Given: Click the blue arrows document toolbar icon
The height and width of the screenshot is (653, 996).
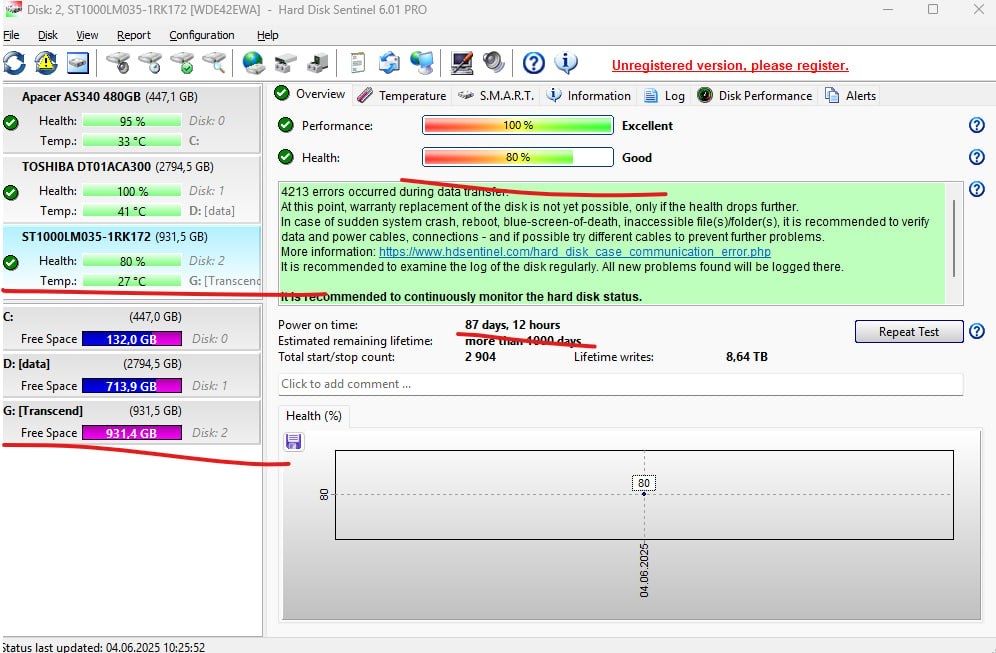Looking at the screenshot, I should [x=389, y=63].
